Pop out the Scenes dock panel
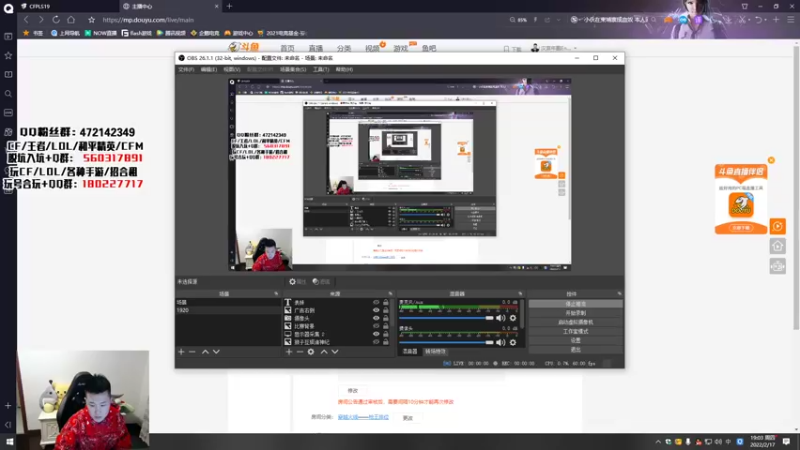 [276, 294]
